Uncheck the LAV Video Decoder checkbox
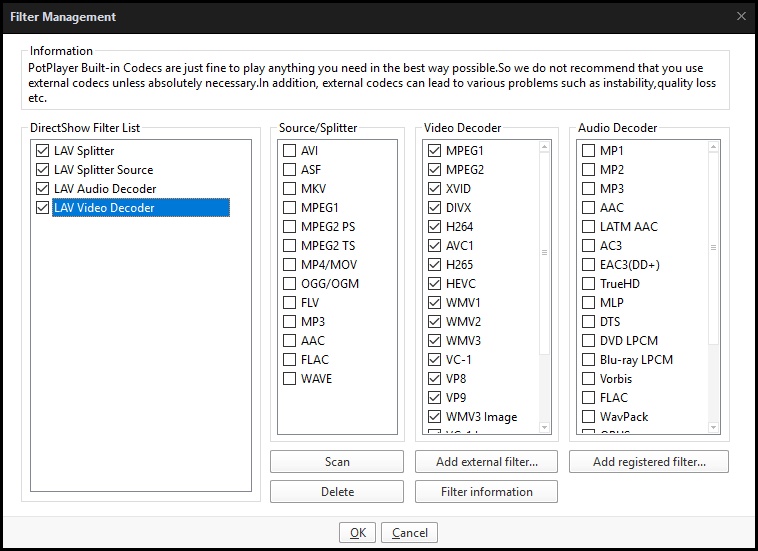Viewport: 758px width, 551px height. 43,208
